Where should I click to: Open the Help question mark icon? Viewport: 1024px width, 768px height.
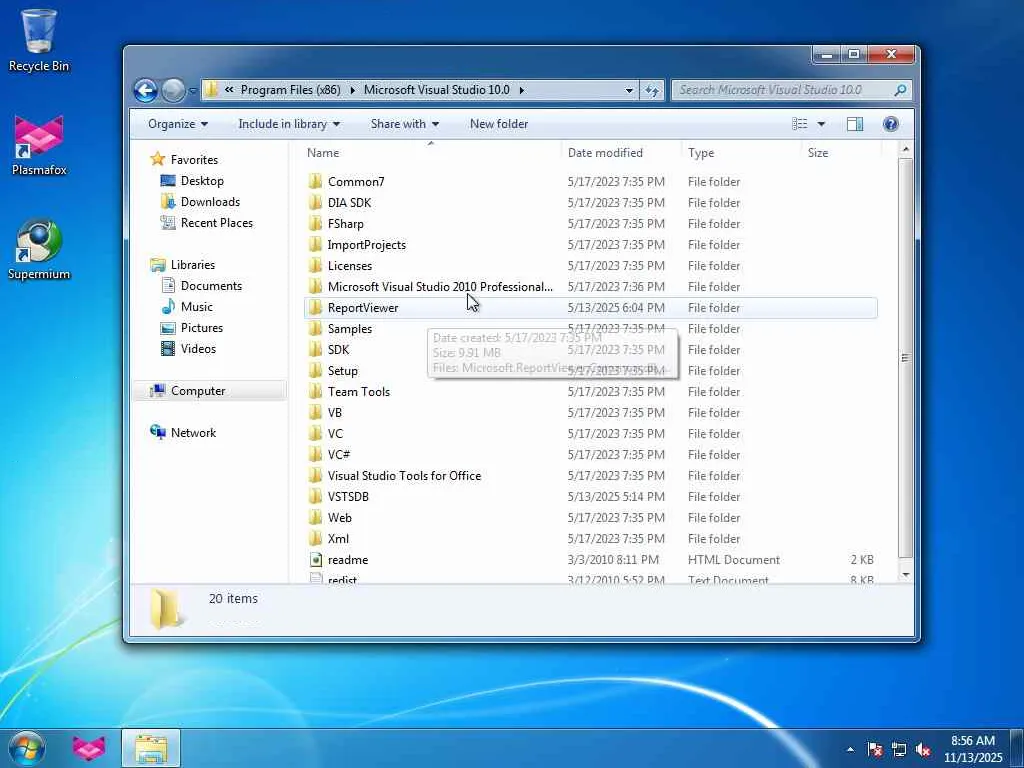tap(890, 124)
